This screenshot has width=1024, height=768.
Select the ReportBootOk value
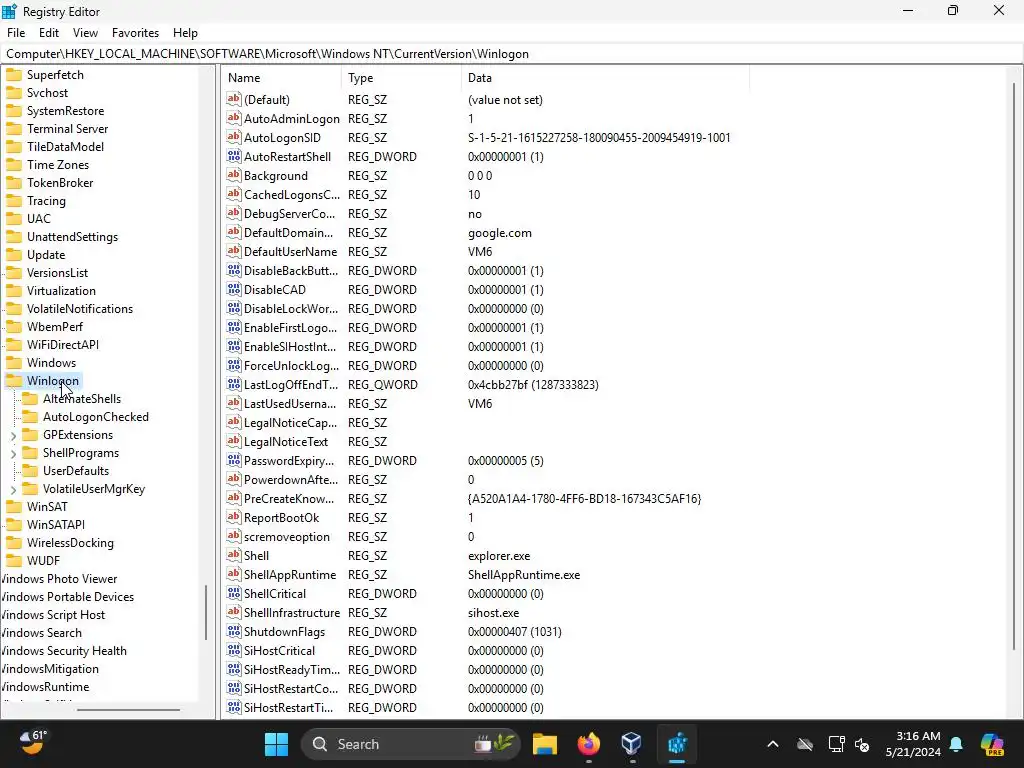click(281, 517)
